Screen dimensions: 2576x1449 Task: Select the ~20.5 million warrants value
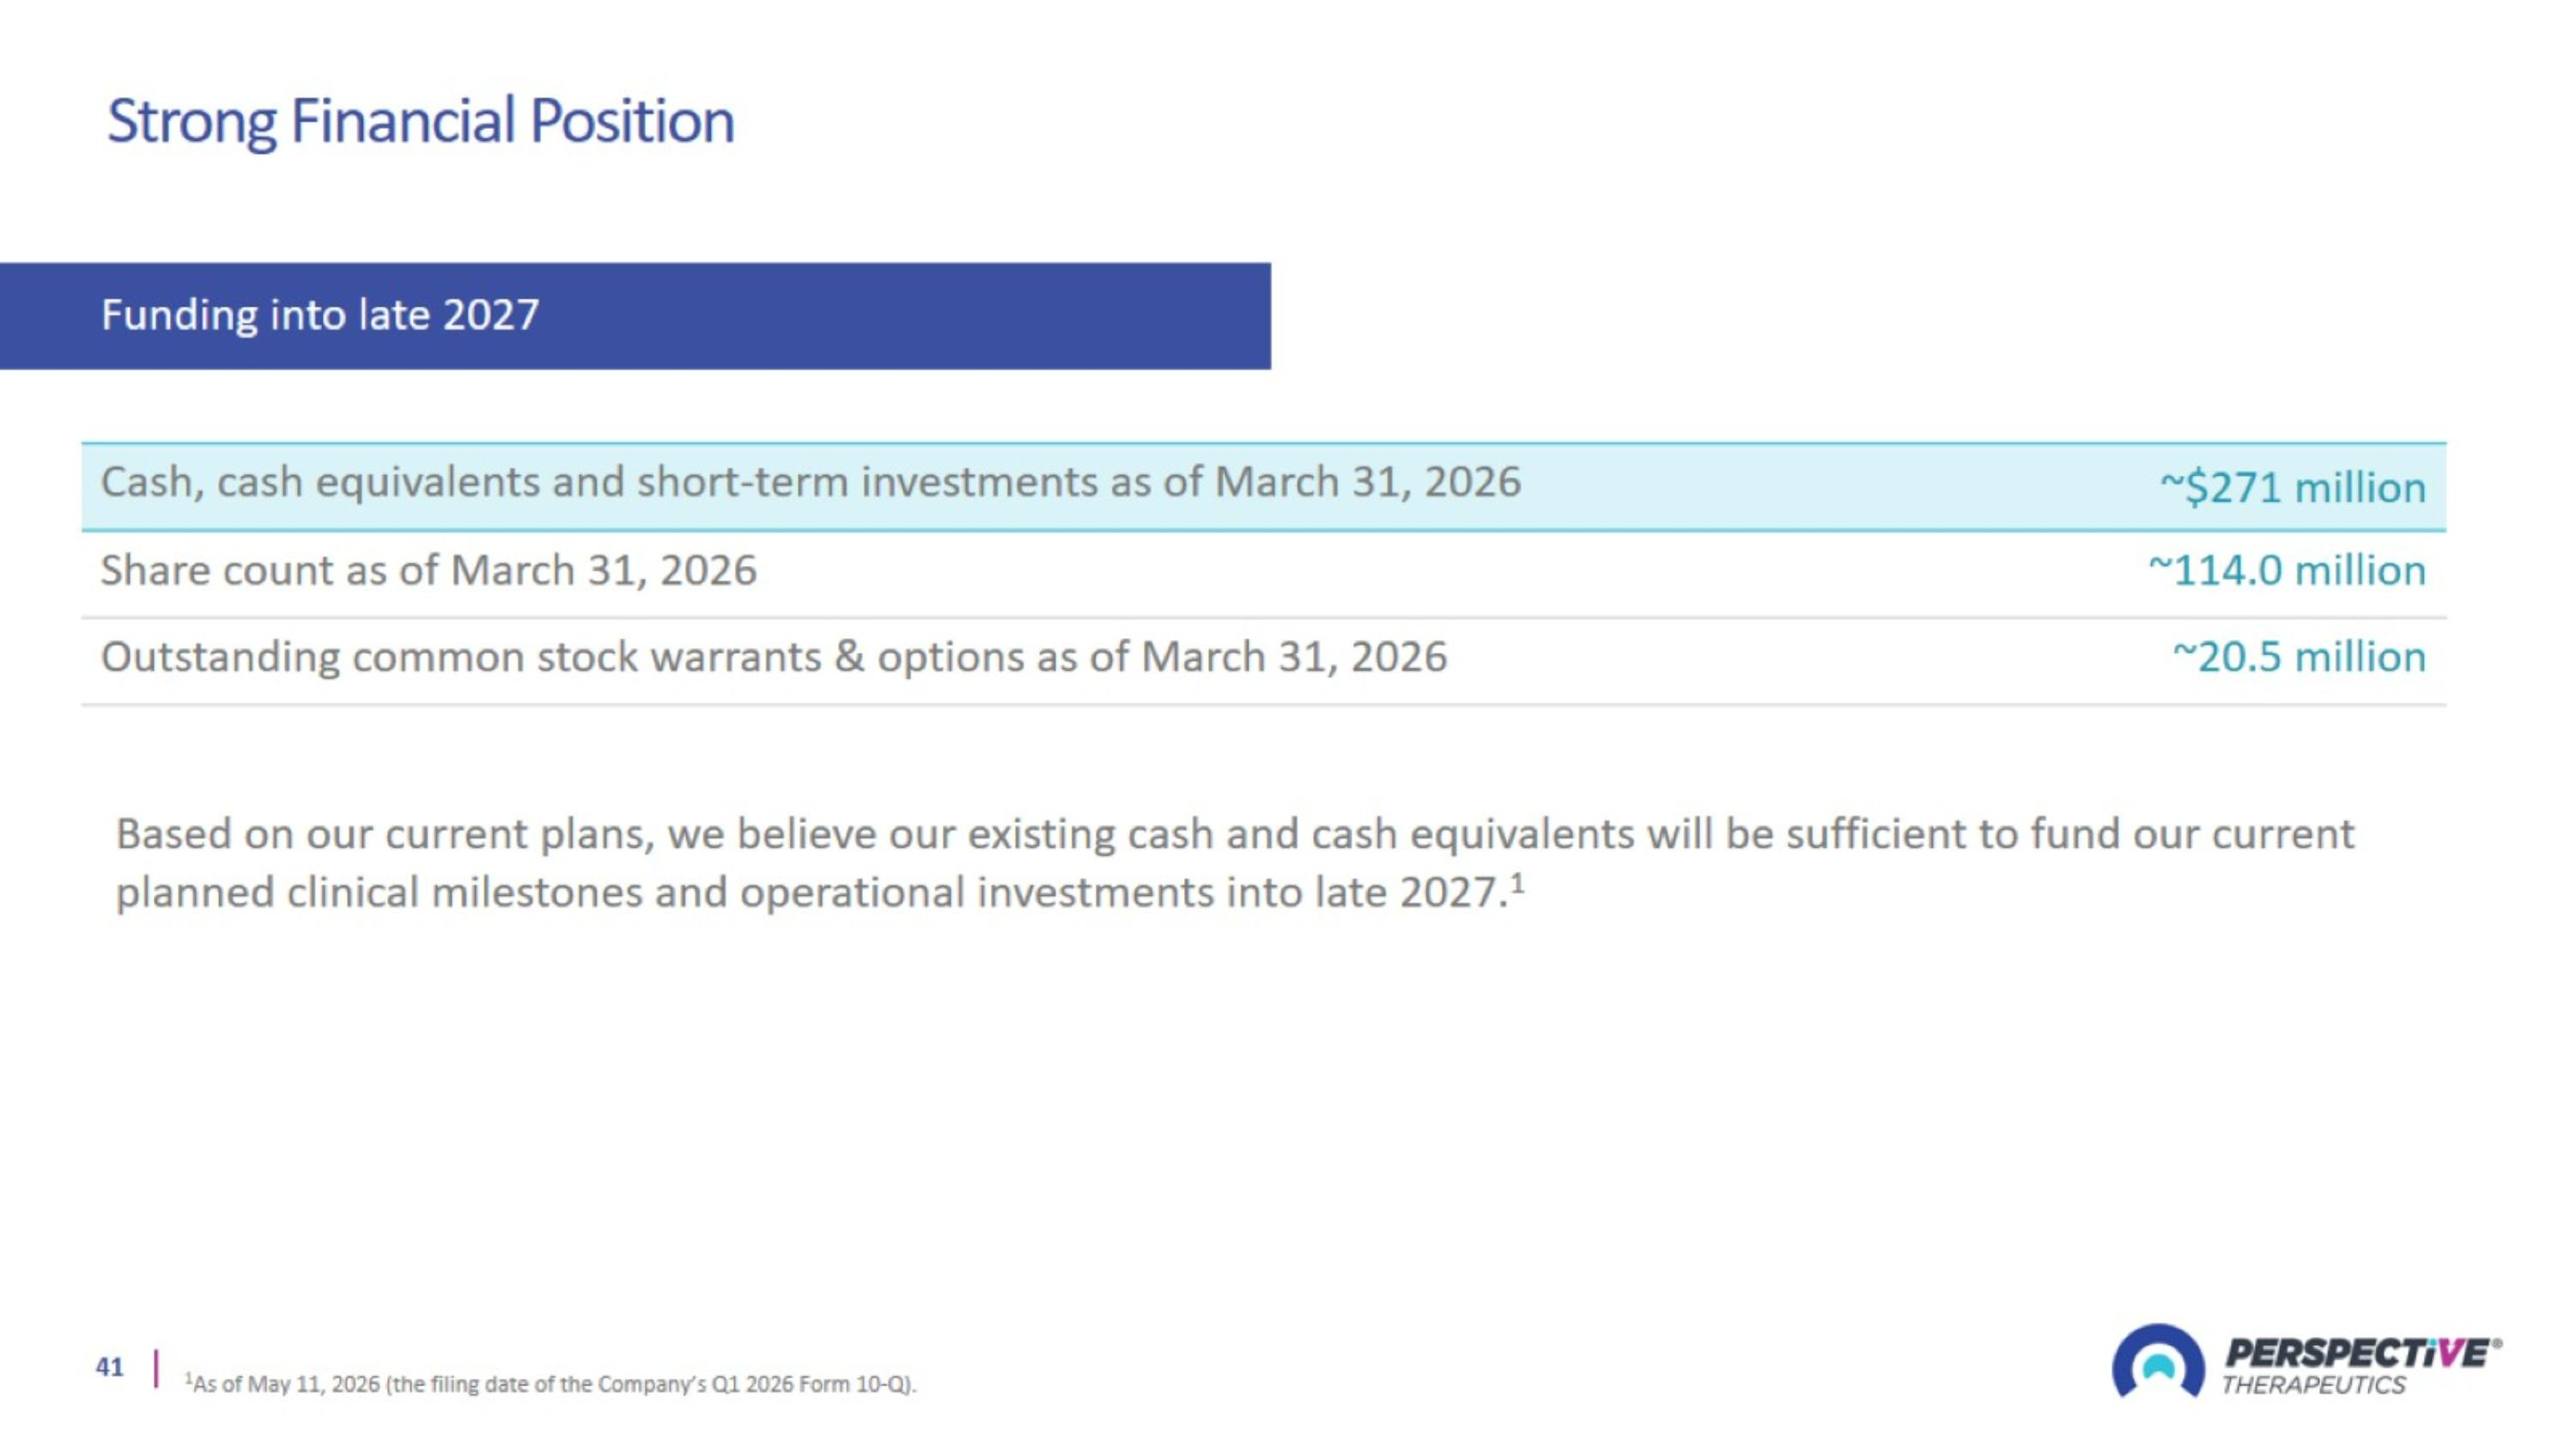[x=2299, y=657]
